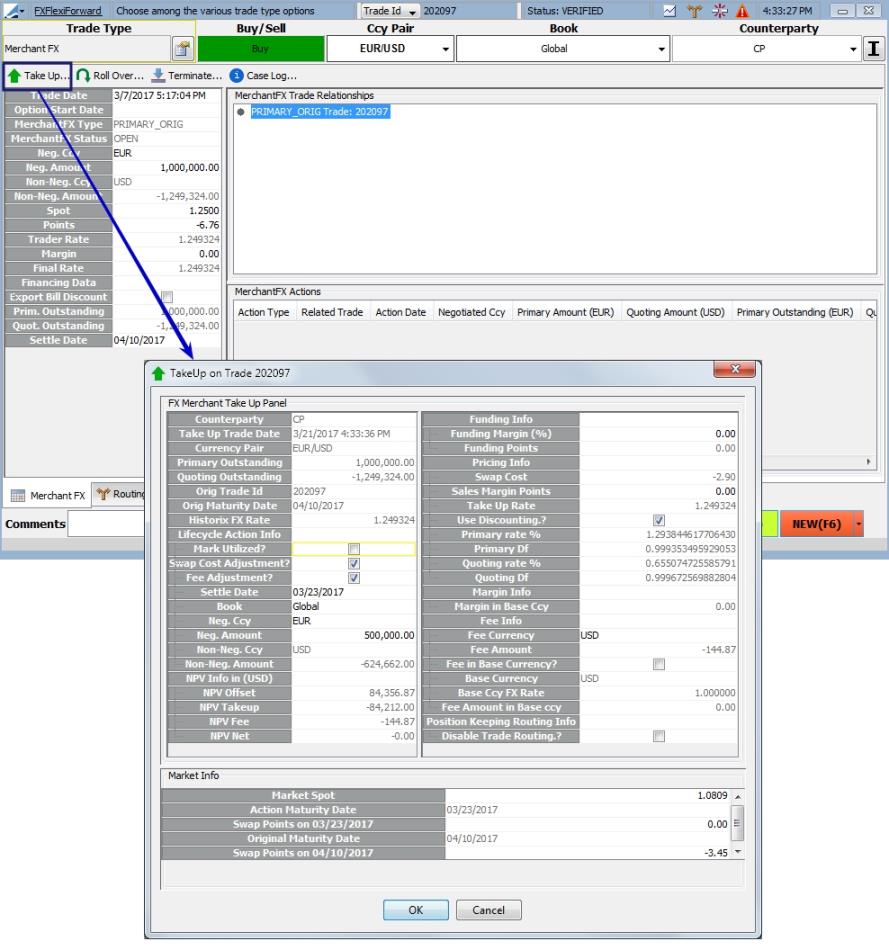Click the NEW(F6) button
The image size is (889, 950).
(816, 524)
